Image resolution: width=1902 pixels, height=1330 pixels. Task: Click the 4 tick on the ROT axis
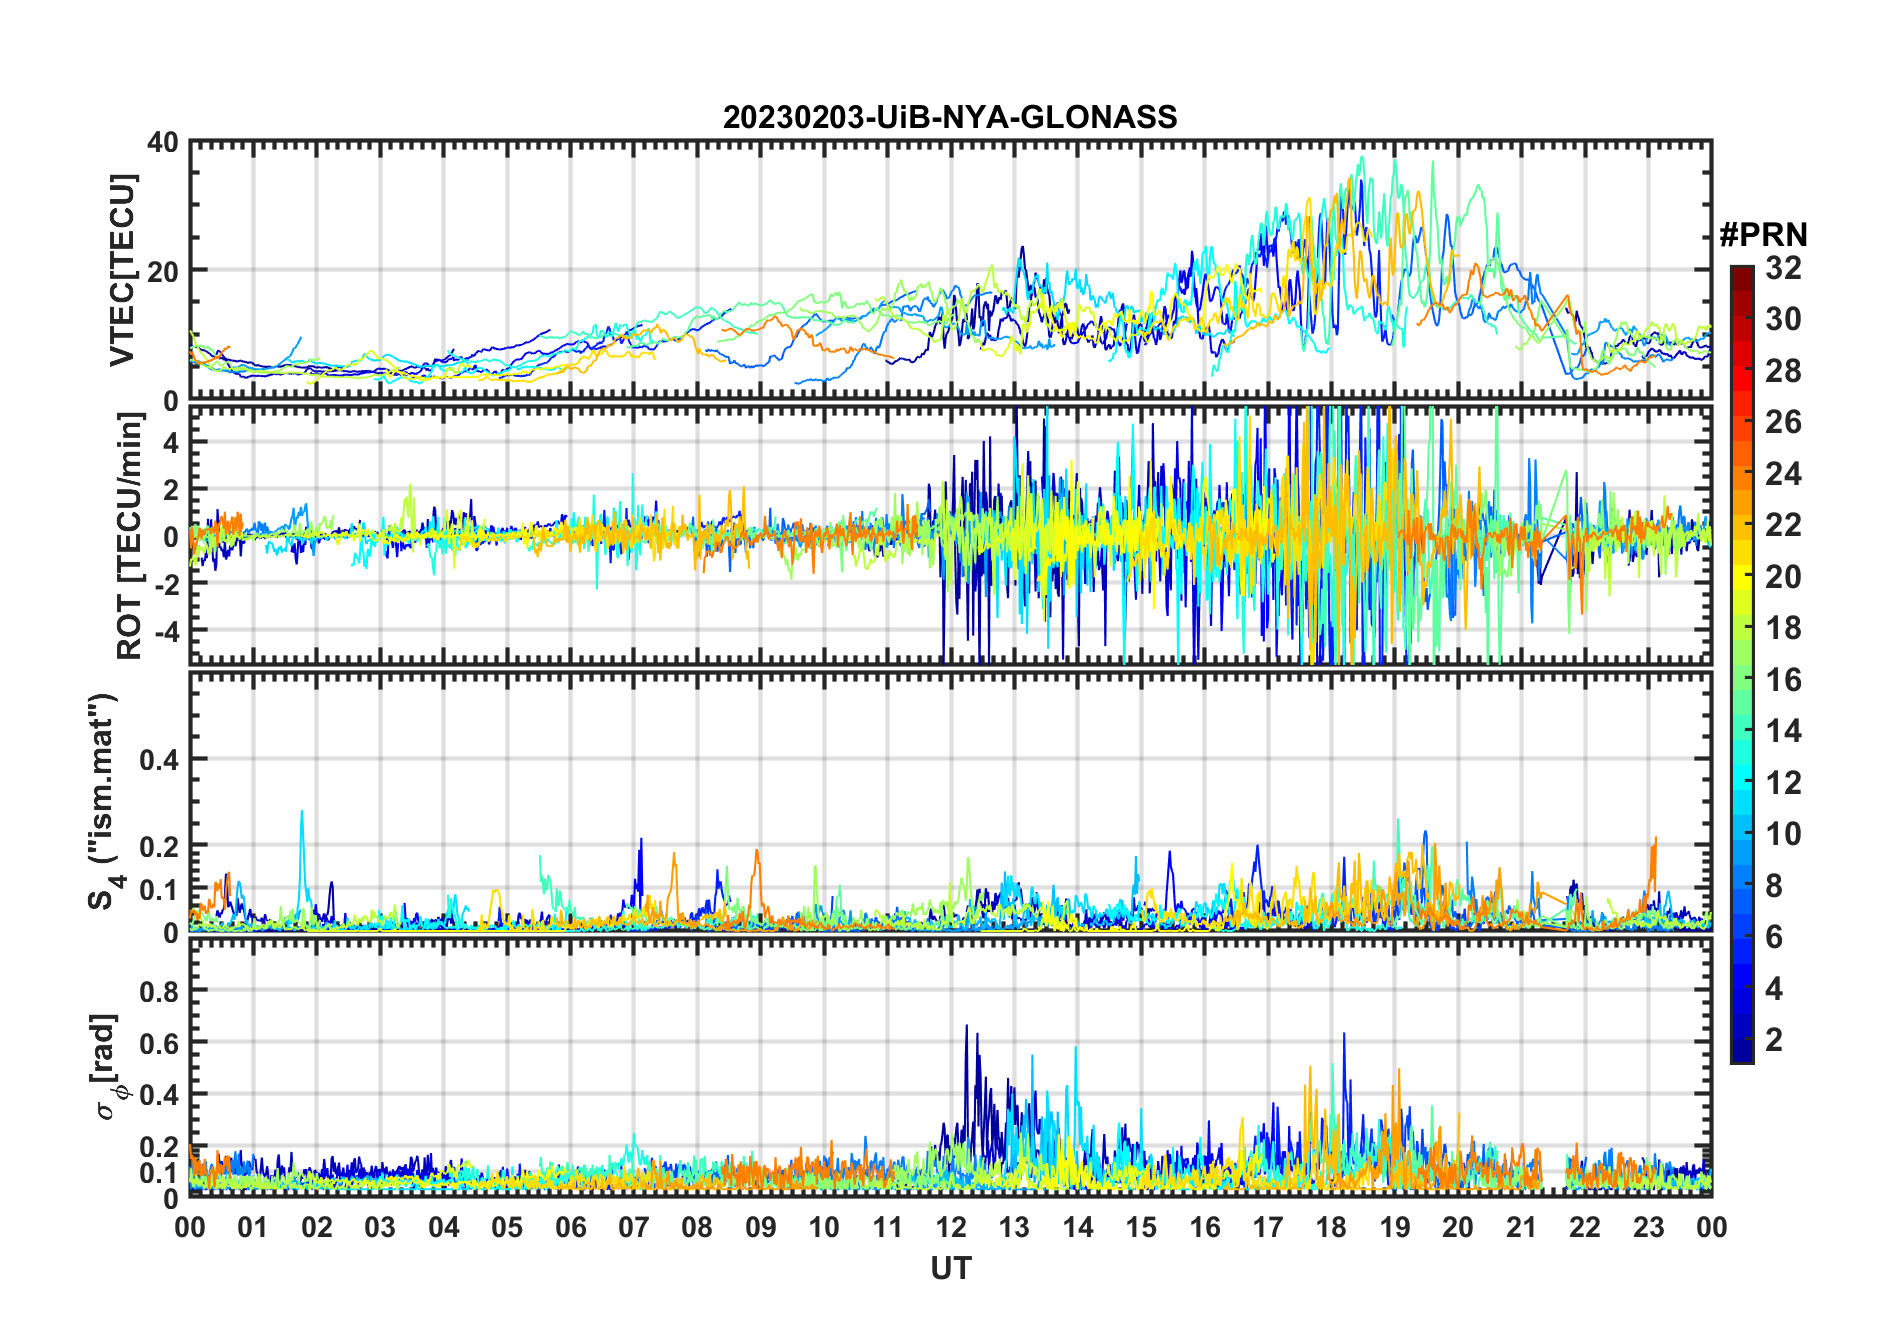(171, 442)
